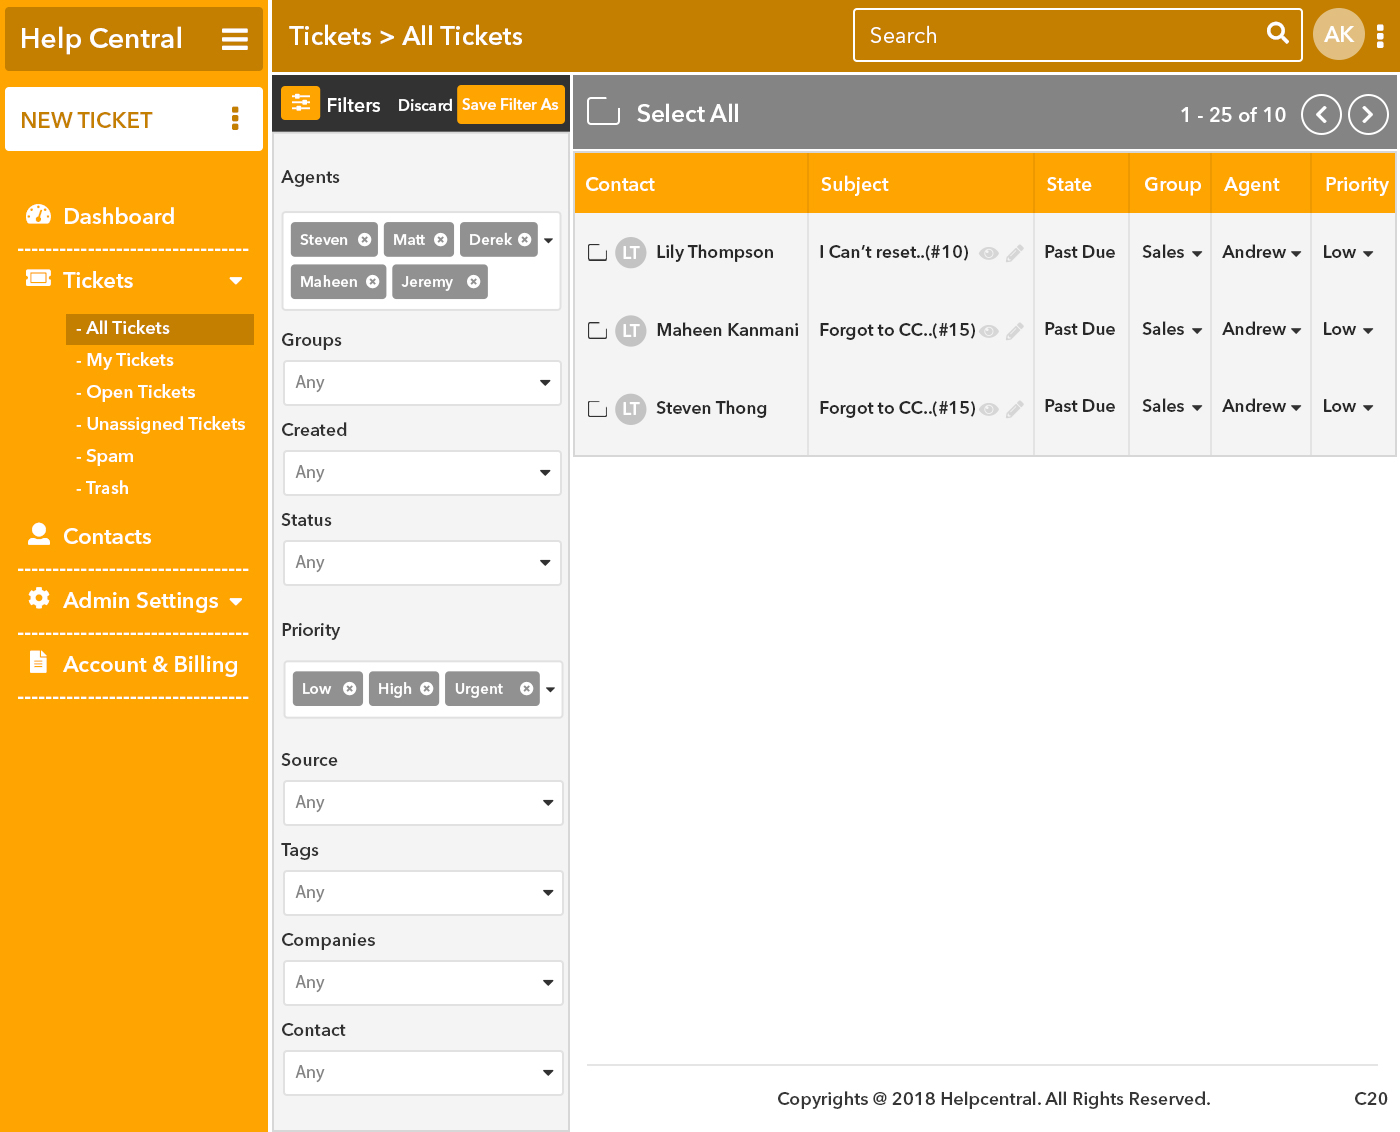The image size is (1400, 1132).
Task: Toggle the eye icon on Steven Thong's ticket
Action: tap(989, 409)
